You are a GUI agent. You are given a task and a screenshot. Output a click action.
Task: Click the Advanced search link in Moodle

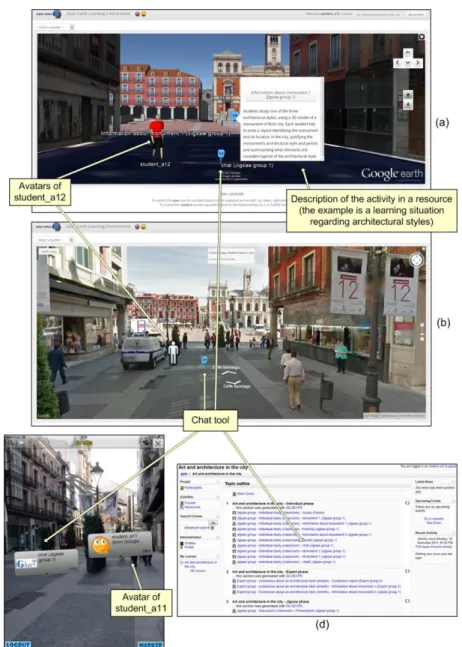point(197,528)
